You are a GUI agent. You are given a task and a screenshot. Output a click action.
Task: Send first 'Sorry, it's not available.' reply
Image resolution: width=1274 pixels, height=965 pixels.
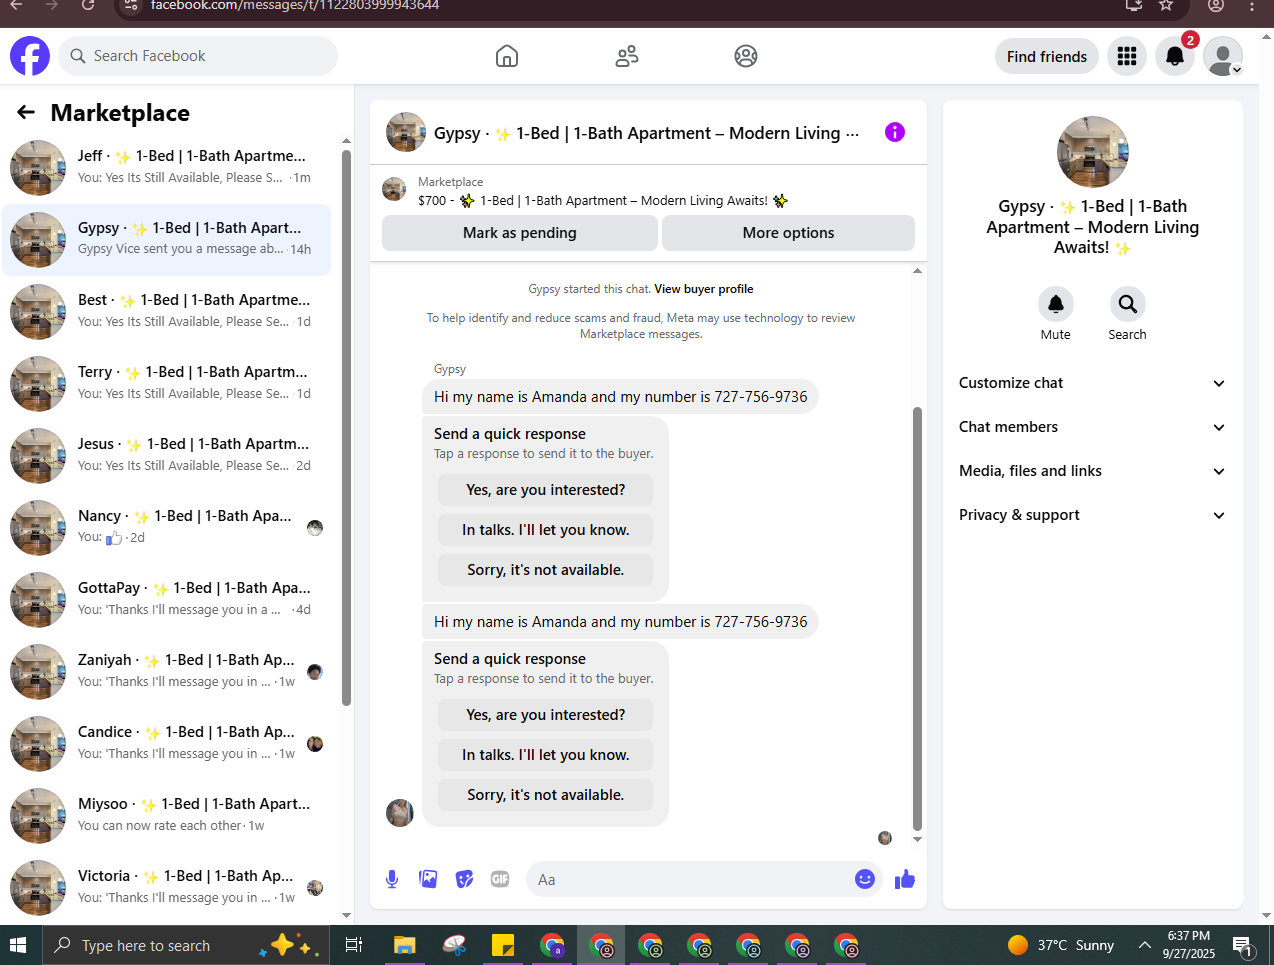click(545, 570)
